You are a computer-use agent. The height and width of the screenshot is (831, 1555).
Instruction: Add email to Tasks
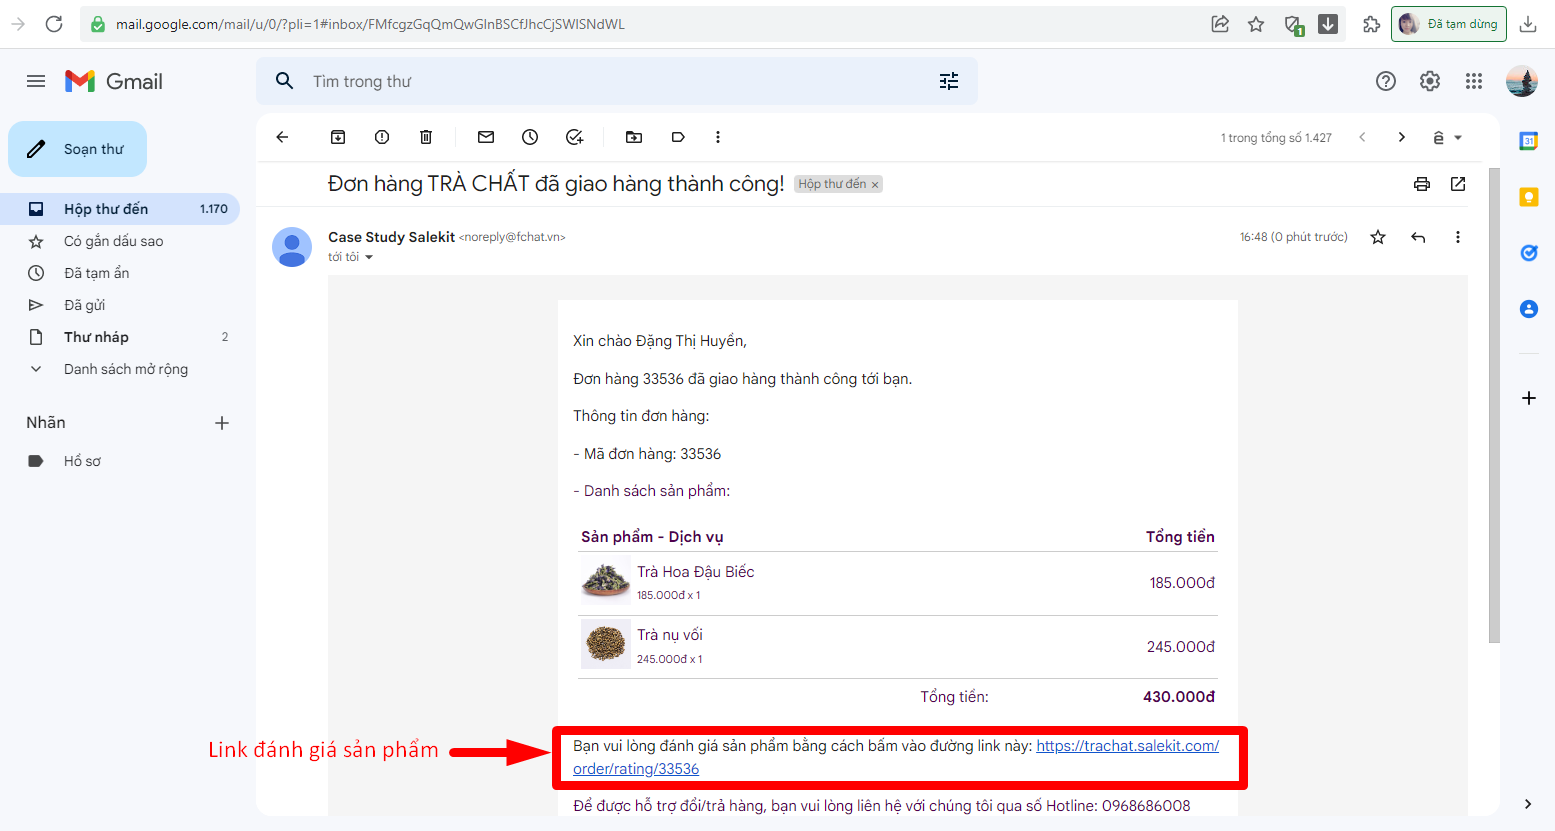574,137
